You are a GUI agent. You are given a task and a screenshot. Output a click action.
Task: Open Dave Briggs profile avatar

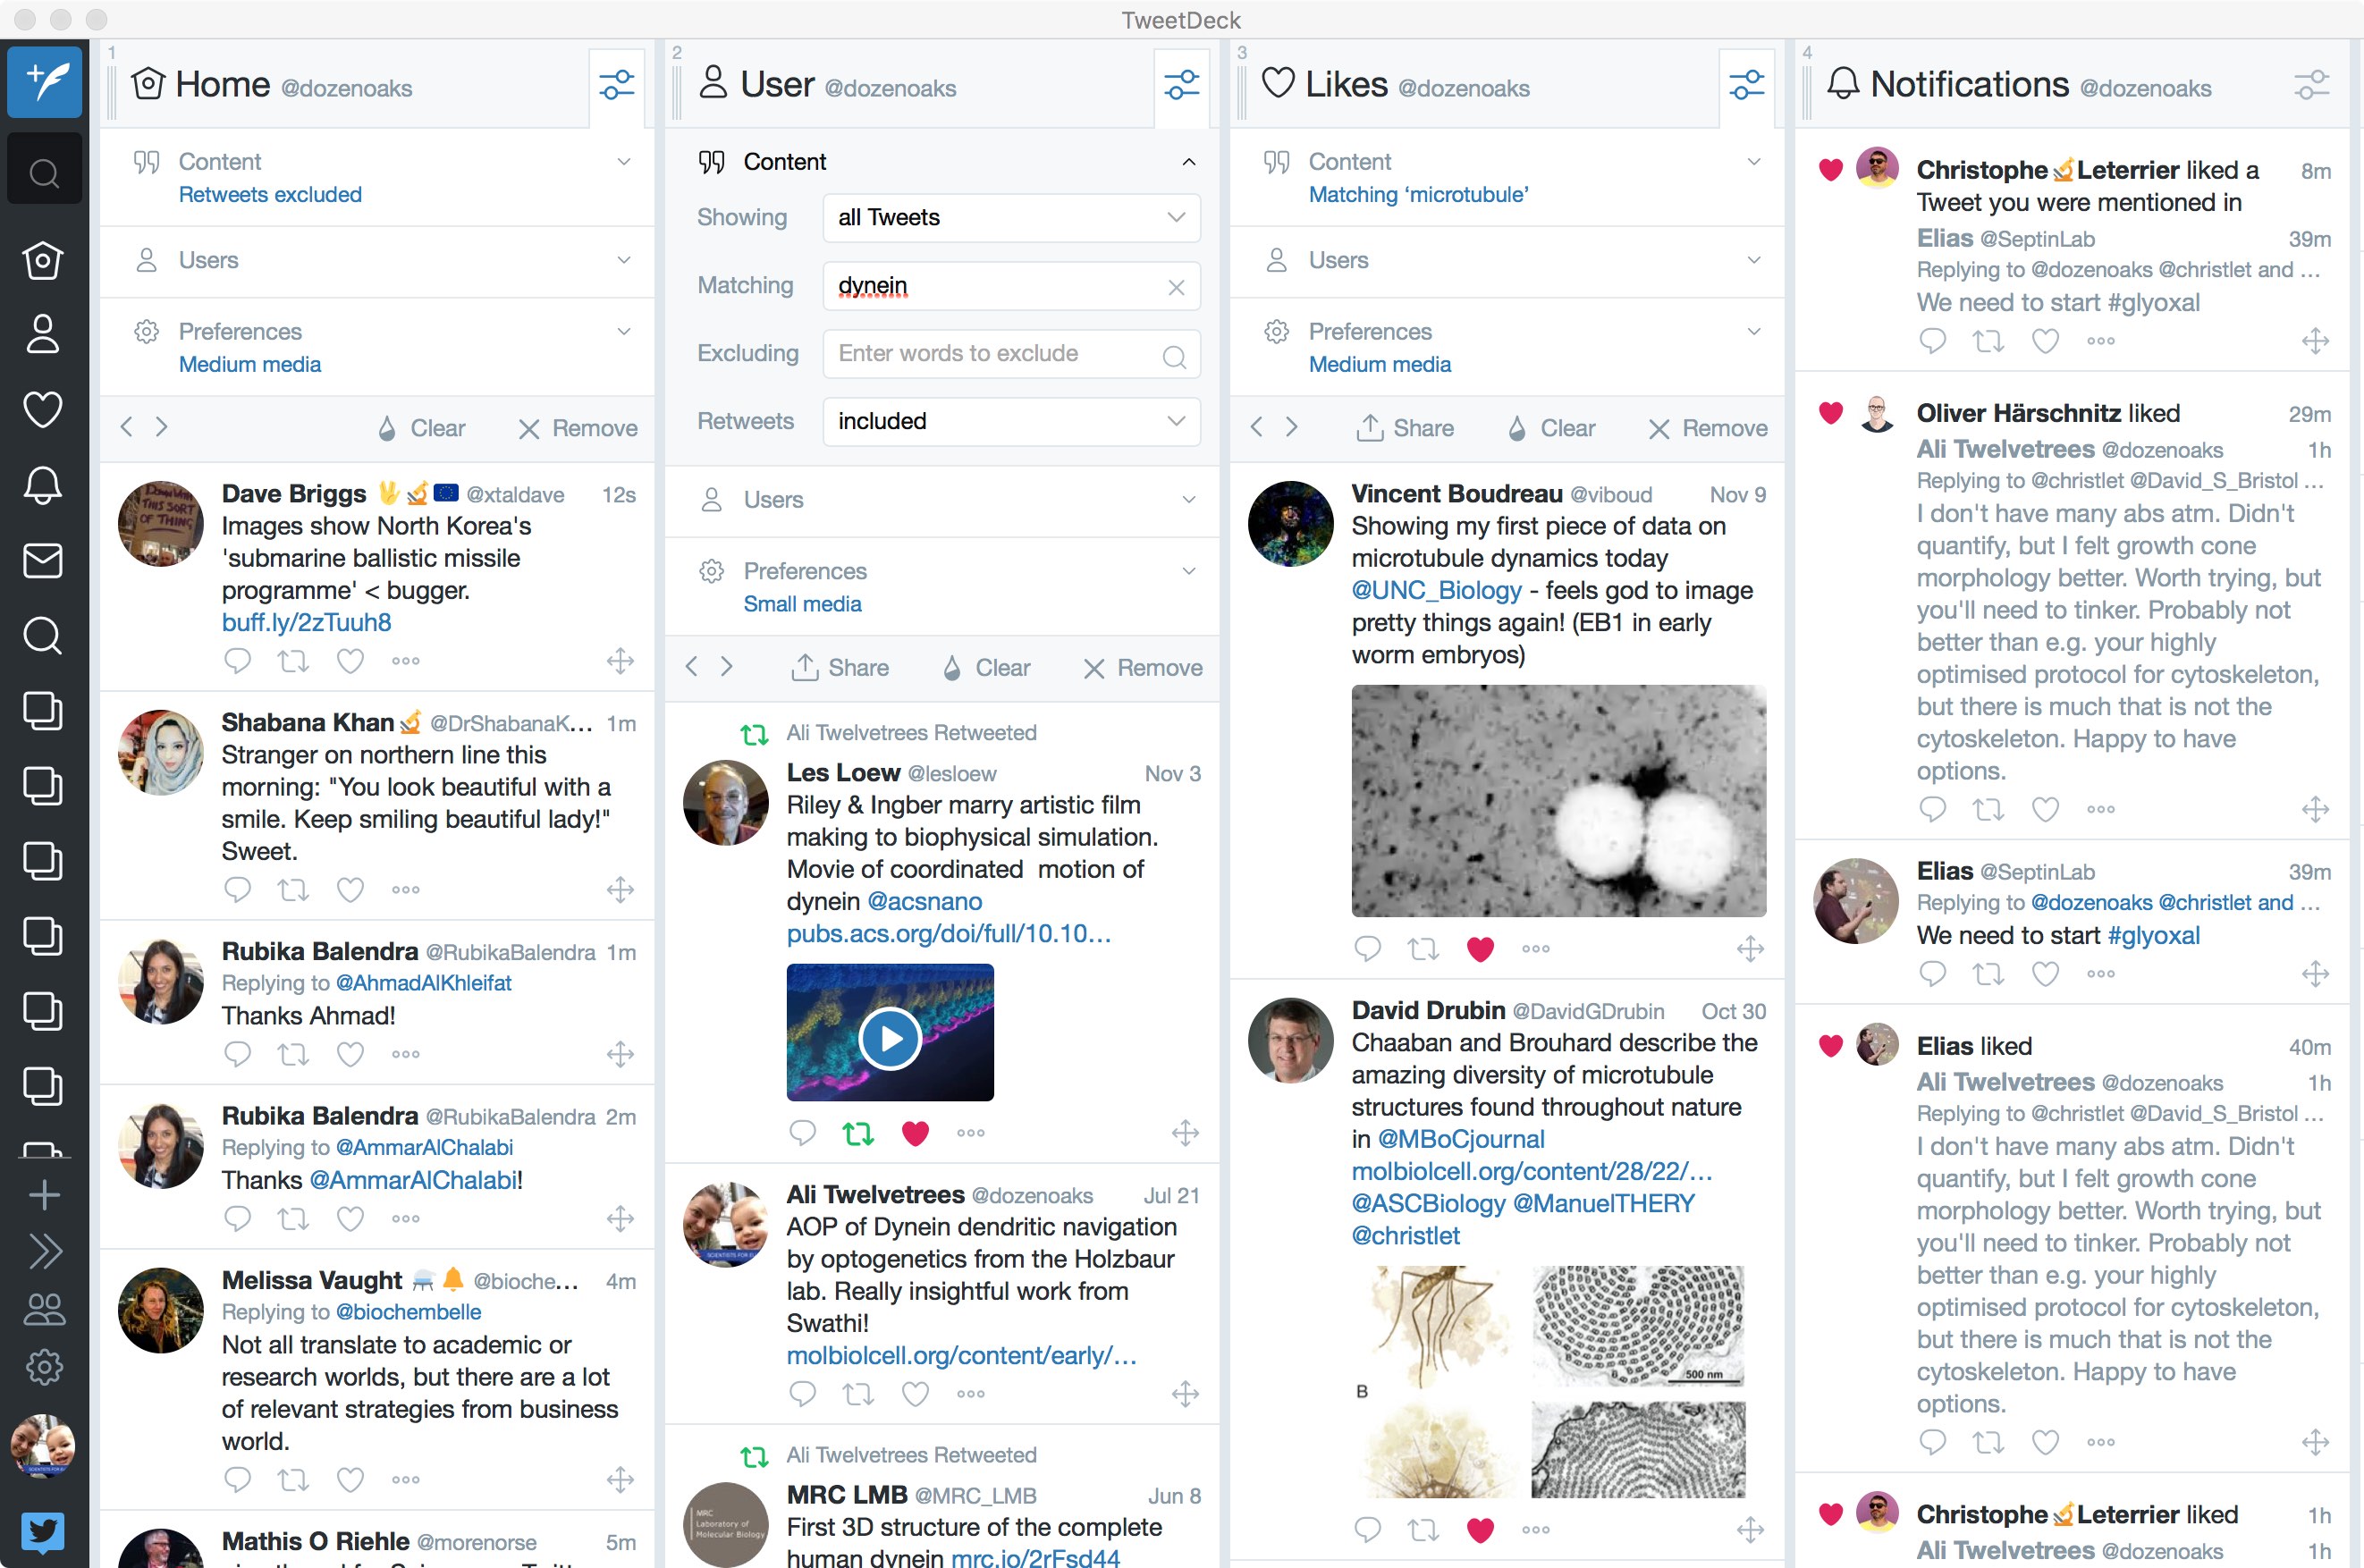[x=161, y=524]
